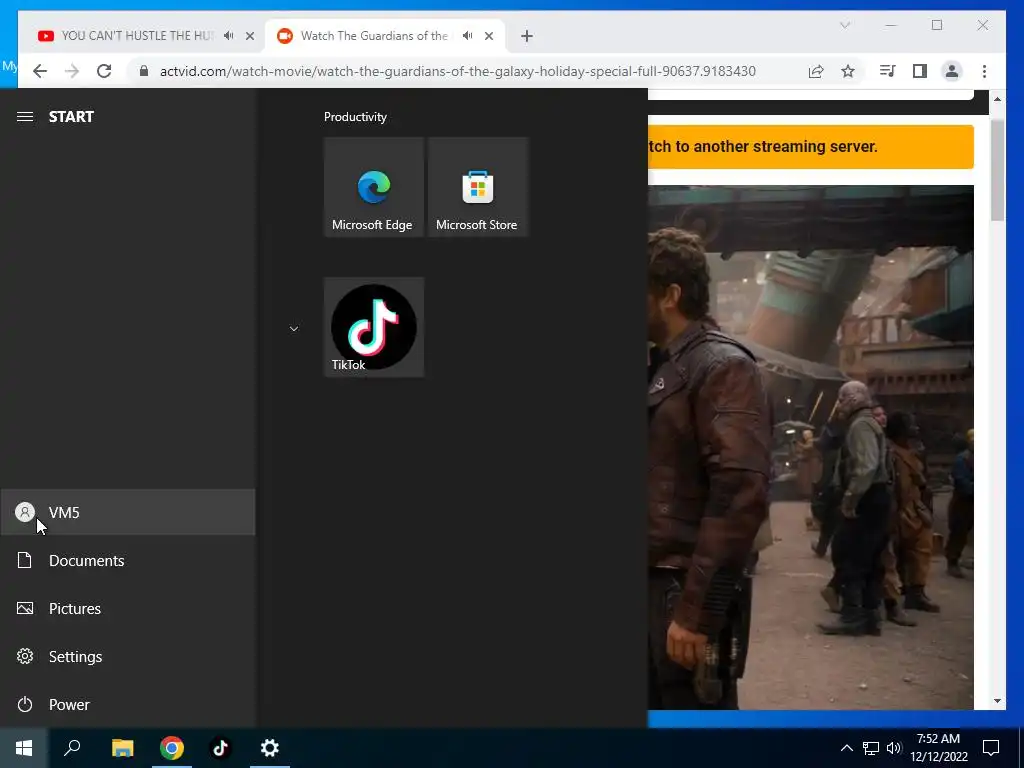Click page scrollbar up arrow
Image resolution: width=1024 pixels, height=768 pixels.
[x=997, y=99]
